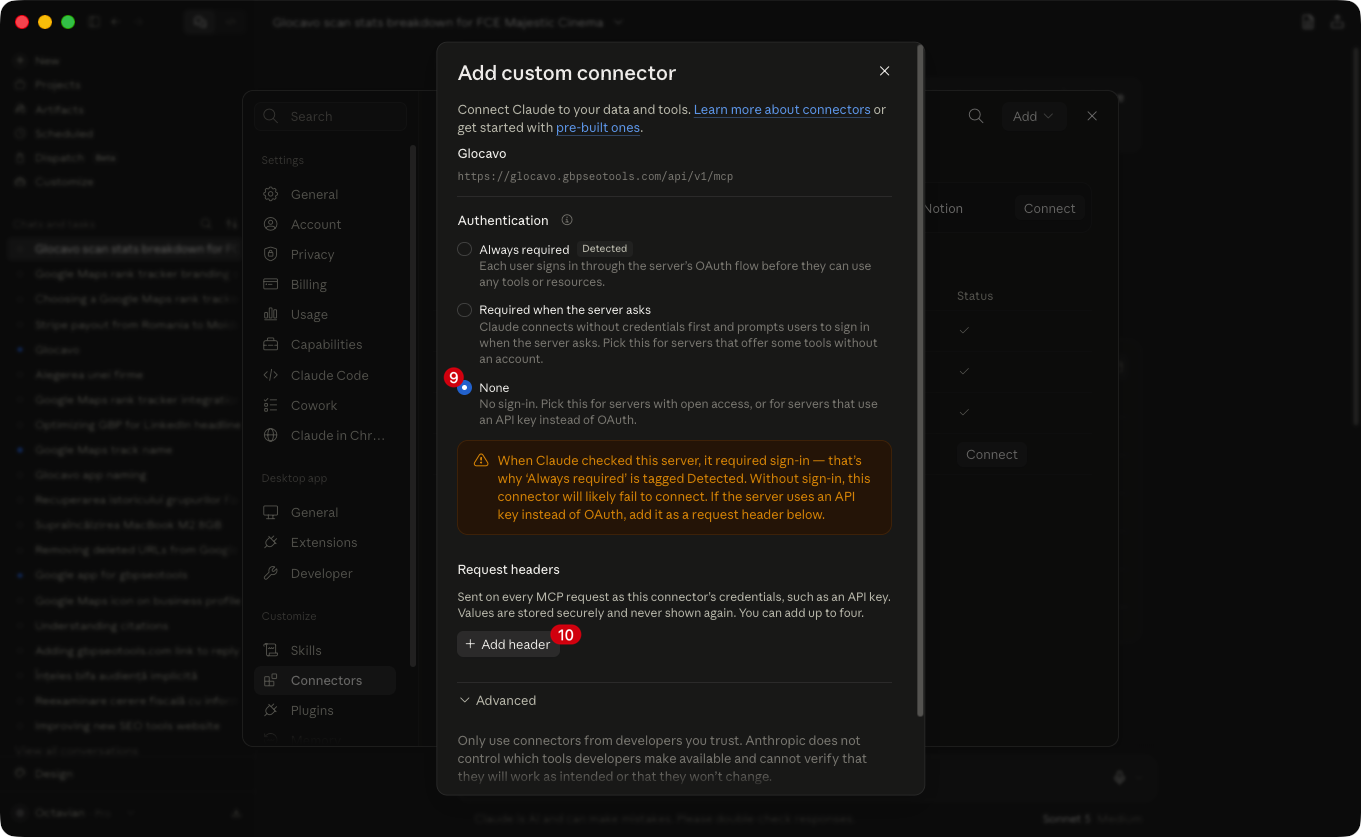
Task: Click the info icon beside Authentication
Action: pos(567,220)
